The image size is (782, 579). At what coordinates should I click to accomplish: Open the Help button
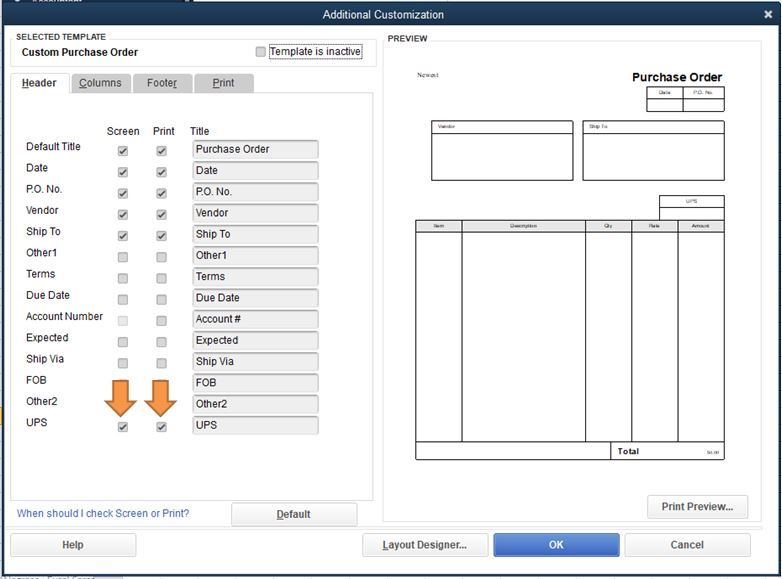pyautogui.click(x=73, y=545)
